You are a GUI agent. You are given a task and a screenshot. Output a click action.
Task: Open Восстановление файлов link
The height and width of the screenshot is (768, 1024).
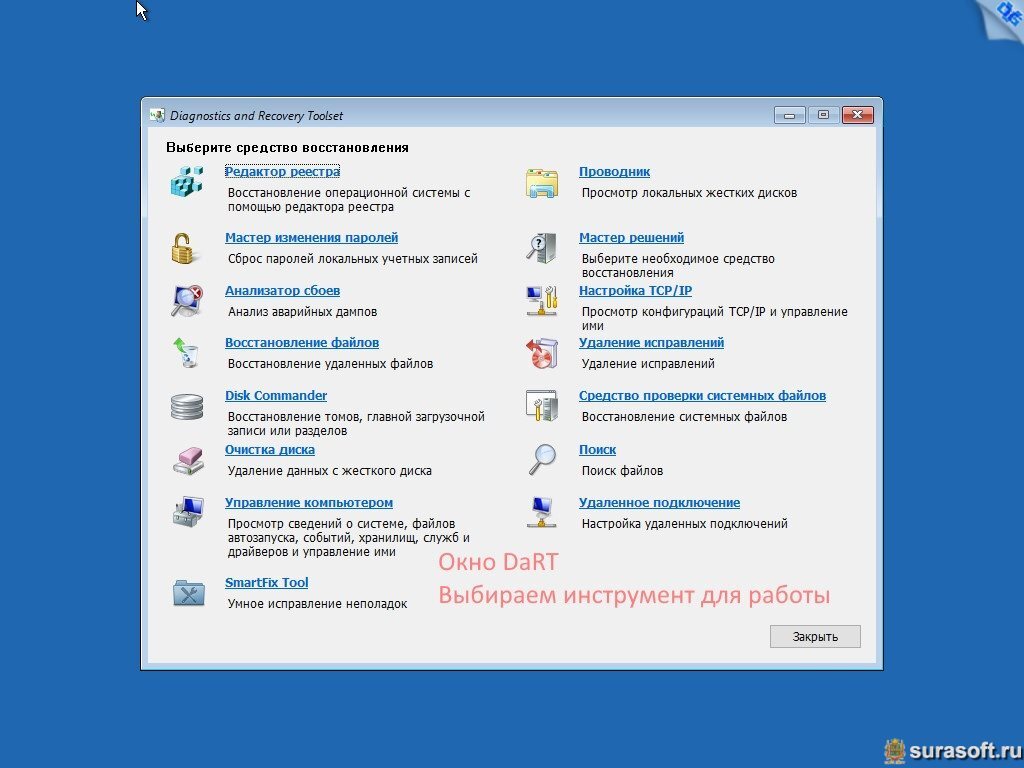tap(302, 343)
